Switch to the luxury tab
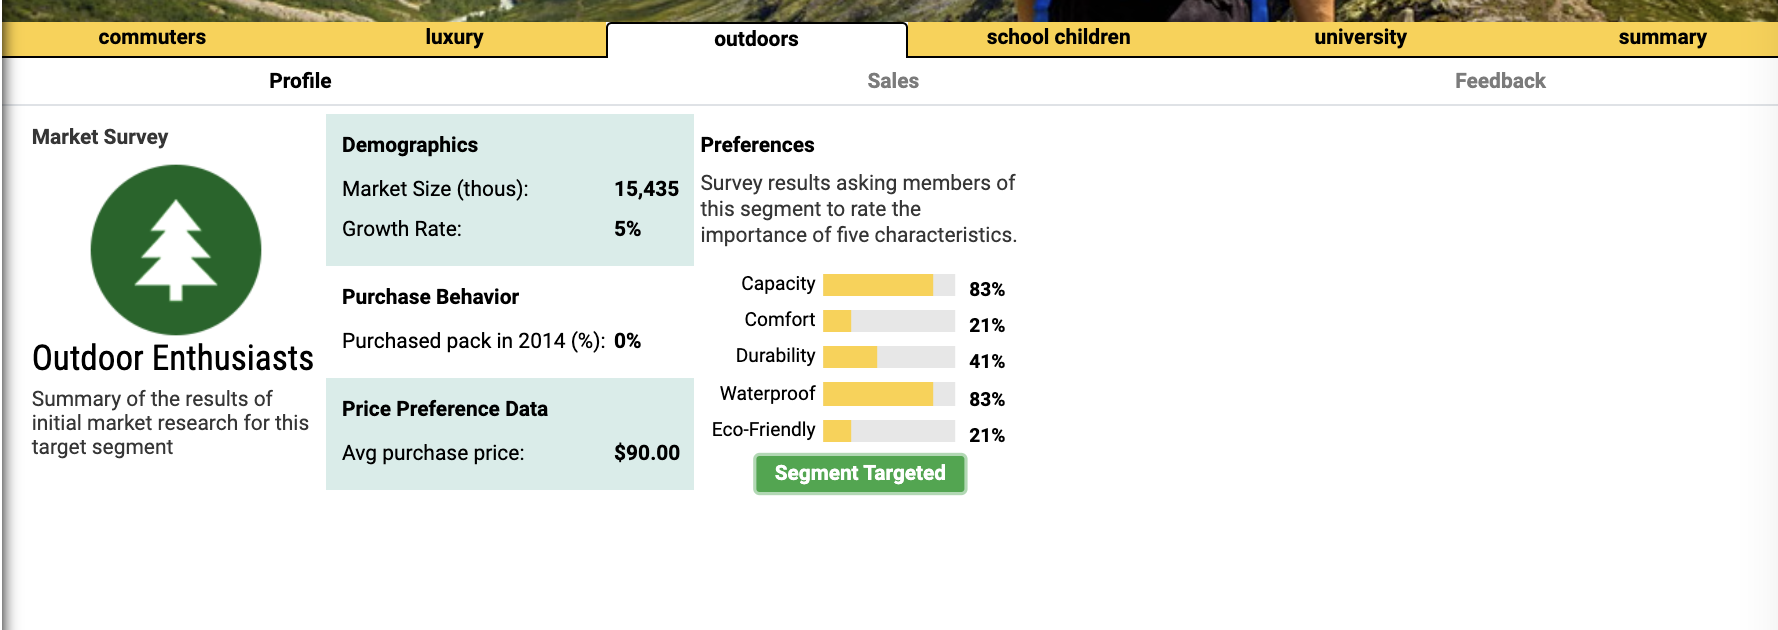The width and height of the screenshot is (1778, 630). coord(453,37)
